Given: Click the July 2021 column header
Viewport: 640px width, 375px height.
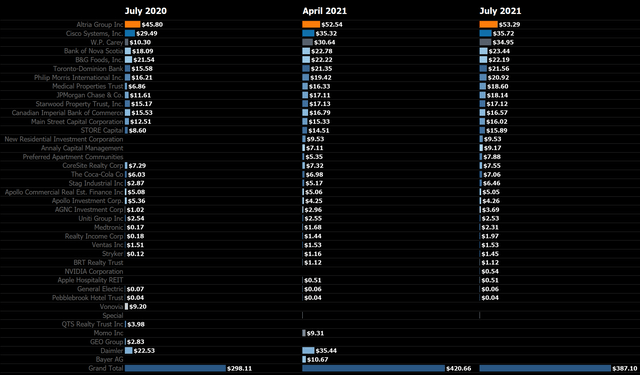Looking at the screenshot, I should click(x=500, y=11).
